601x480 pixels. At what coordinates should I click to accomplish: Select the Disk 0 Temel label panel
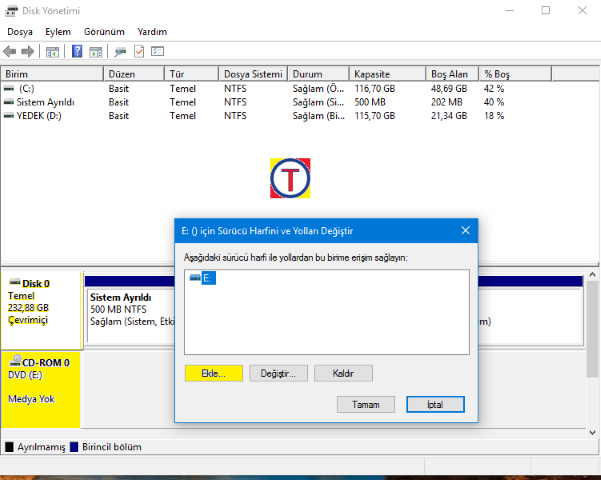(x=41, y=309)
